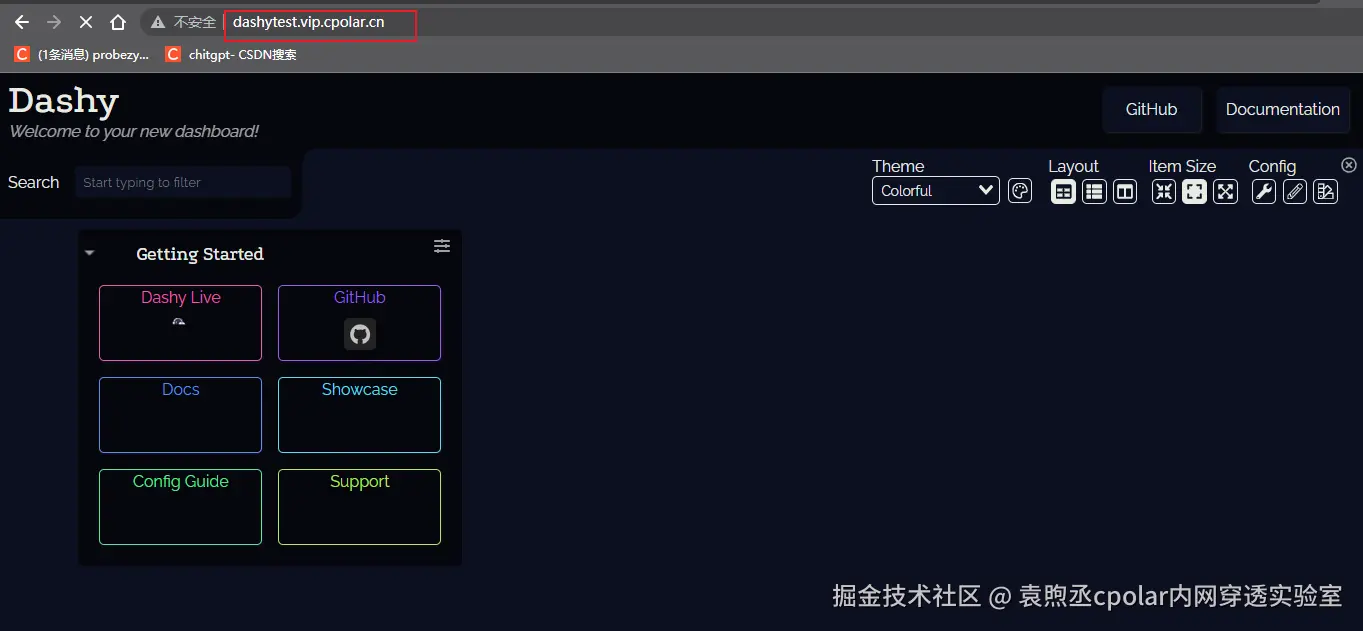
Task: Stop page loading with X button
Action: (x=86, y=22)
